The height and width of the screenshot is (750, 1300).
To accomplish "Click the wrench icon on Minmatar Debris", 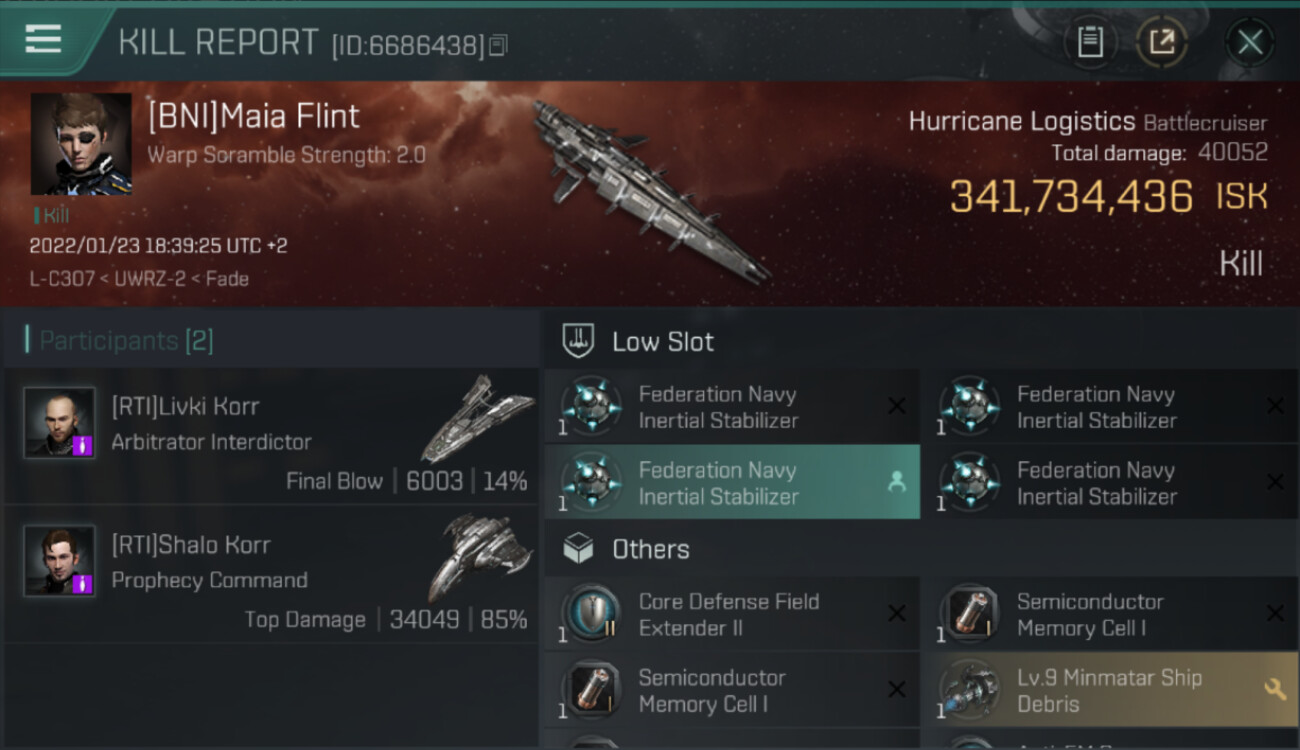I will (x=1274, y=689).
